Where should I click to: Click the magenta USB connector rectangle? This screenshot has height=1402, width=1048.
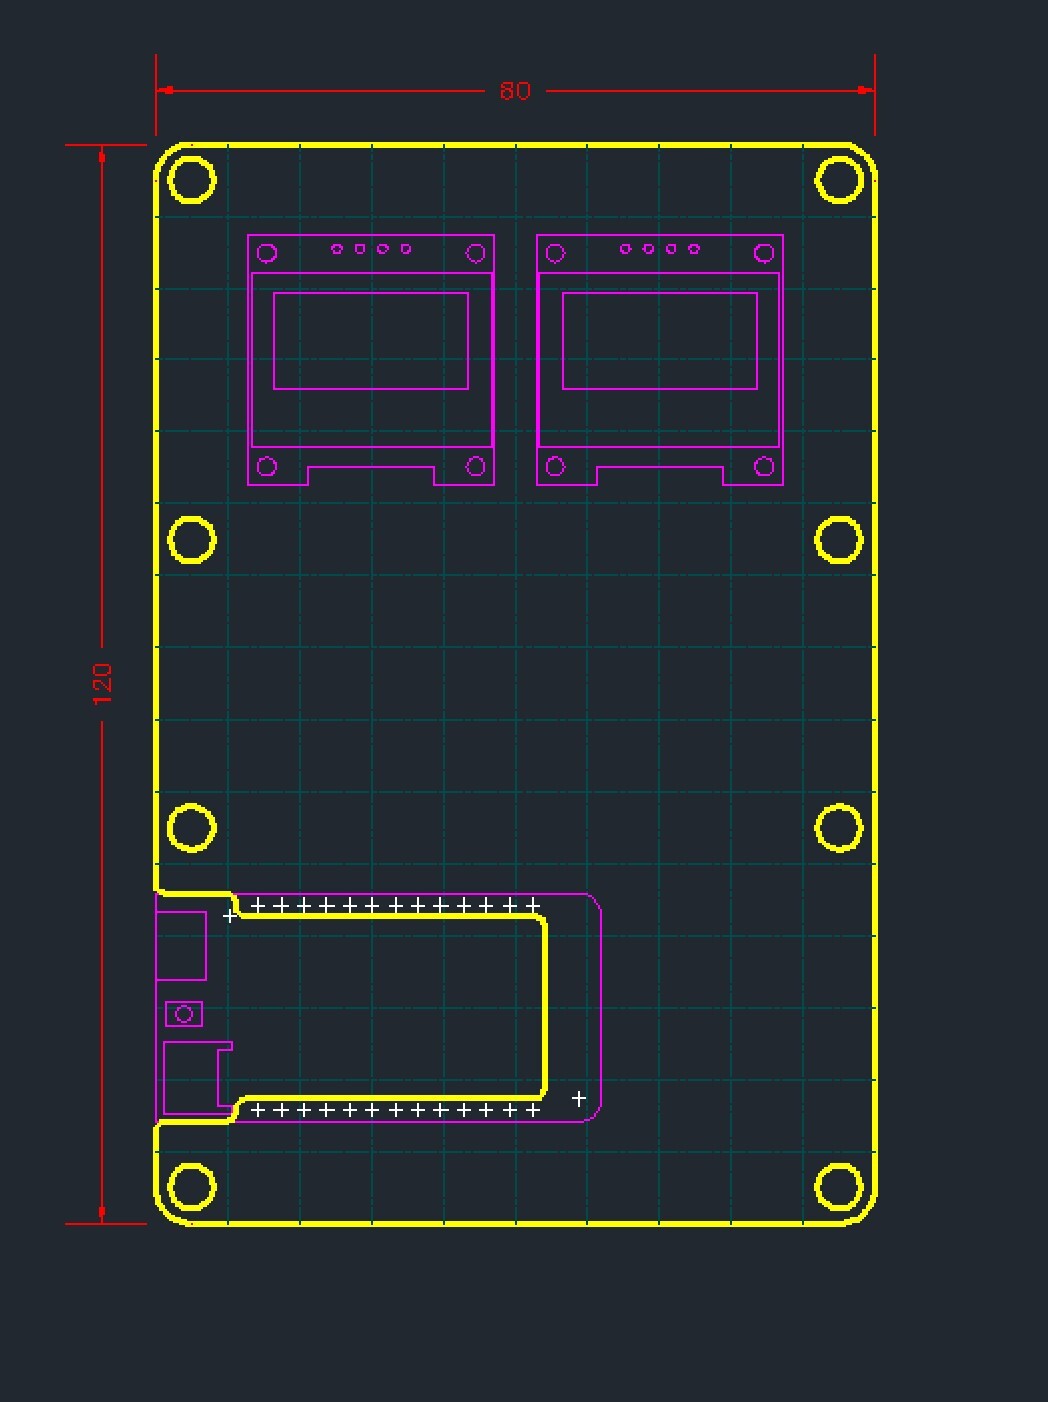click(x=182, y=945)
